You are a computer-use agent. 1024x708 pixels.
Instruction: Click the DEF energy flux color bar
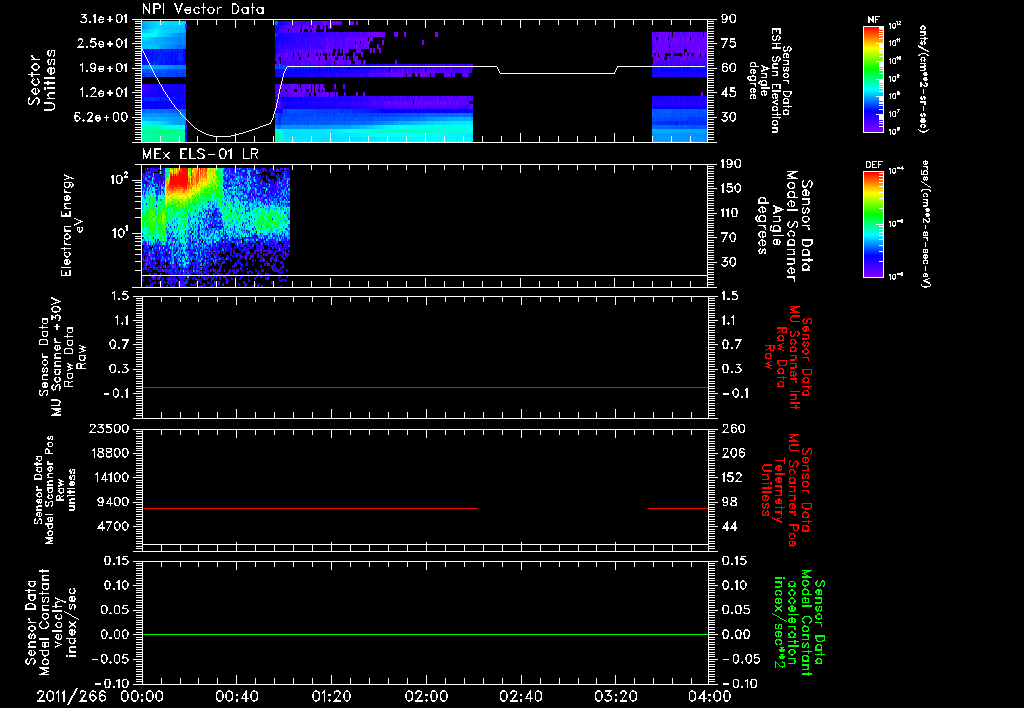click(874, 224)
